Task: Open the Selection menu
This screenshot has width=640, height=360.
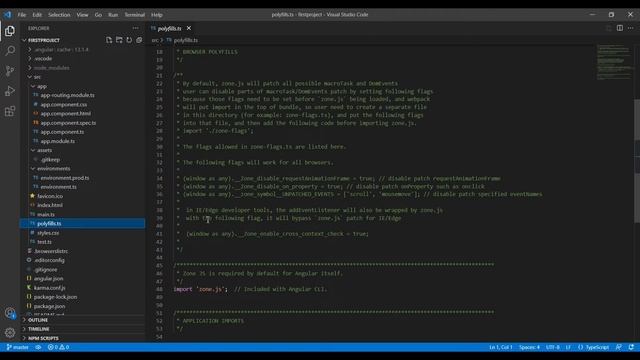Action: tap(59, 15)
